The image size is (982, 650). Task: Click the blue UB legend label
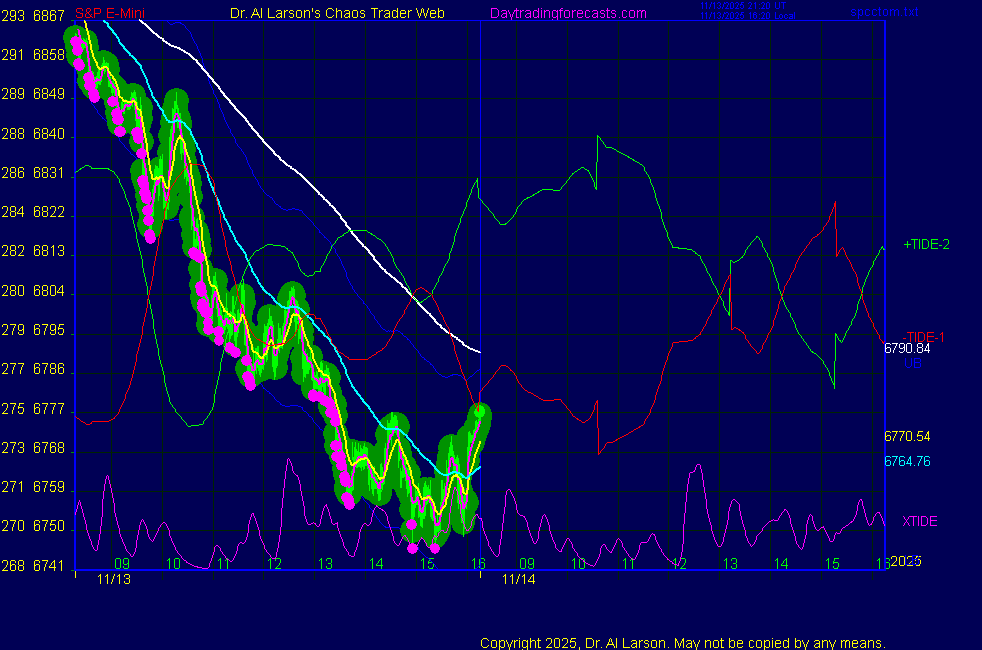(x=913, y=363)
